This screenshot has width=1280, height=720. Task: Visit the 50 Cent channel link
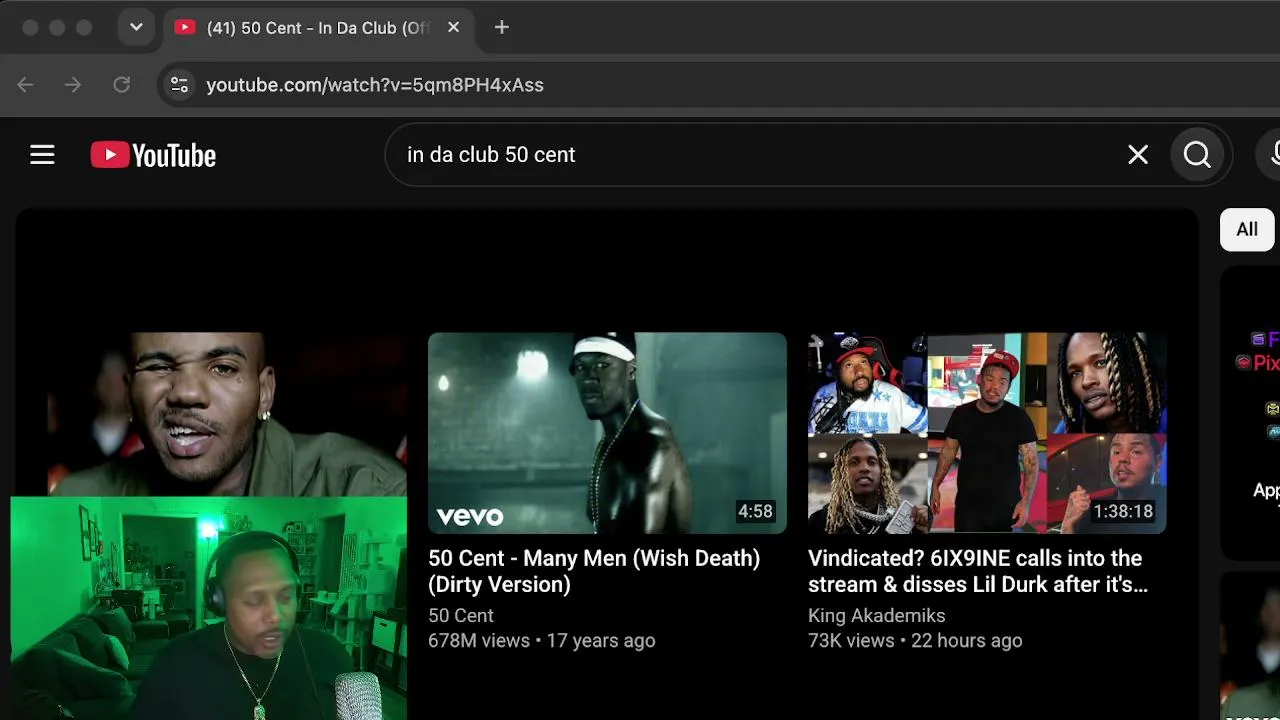pyautogui.click(x=461, y=616)
